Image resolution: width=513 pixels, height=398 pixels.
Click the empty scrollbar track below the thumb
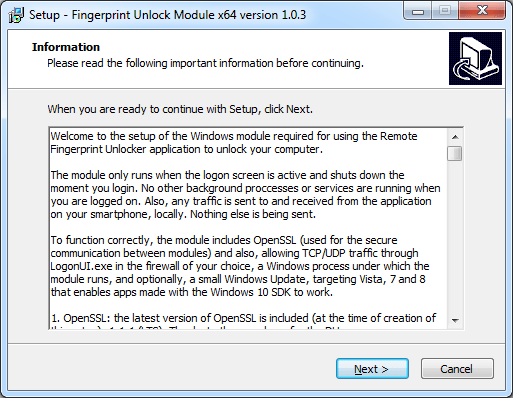point(455,237)
